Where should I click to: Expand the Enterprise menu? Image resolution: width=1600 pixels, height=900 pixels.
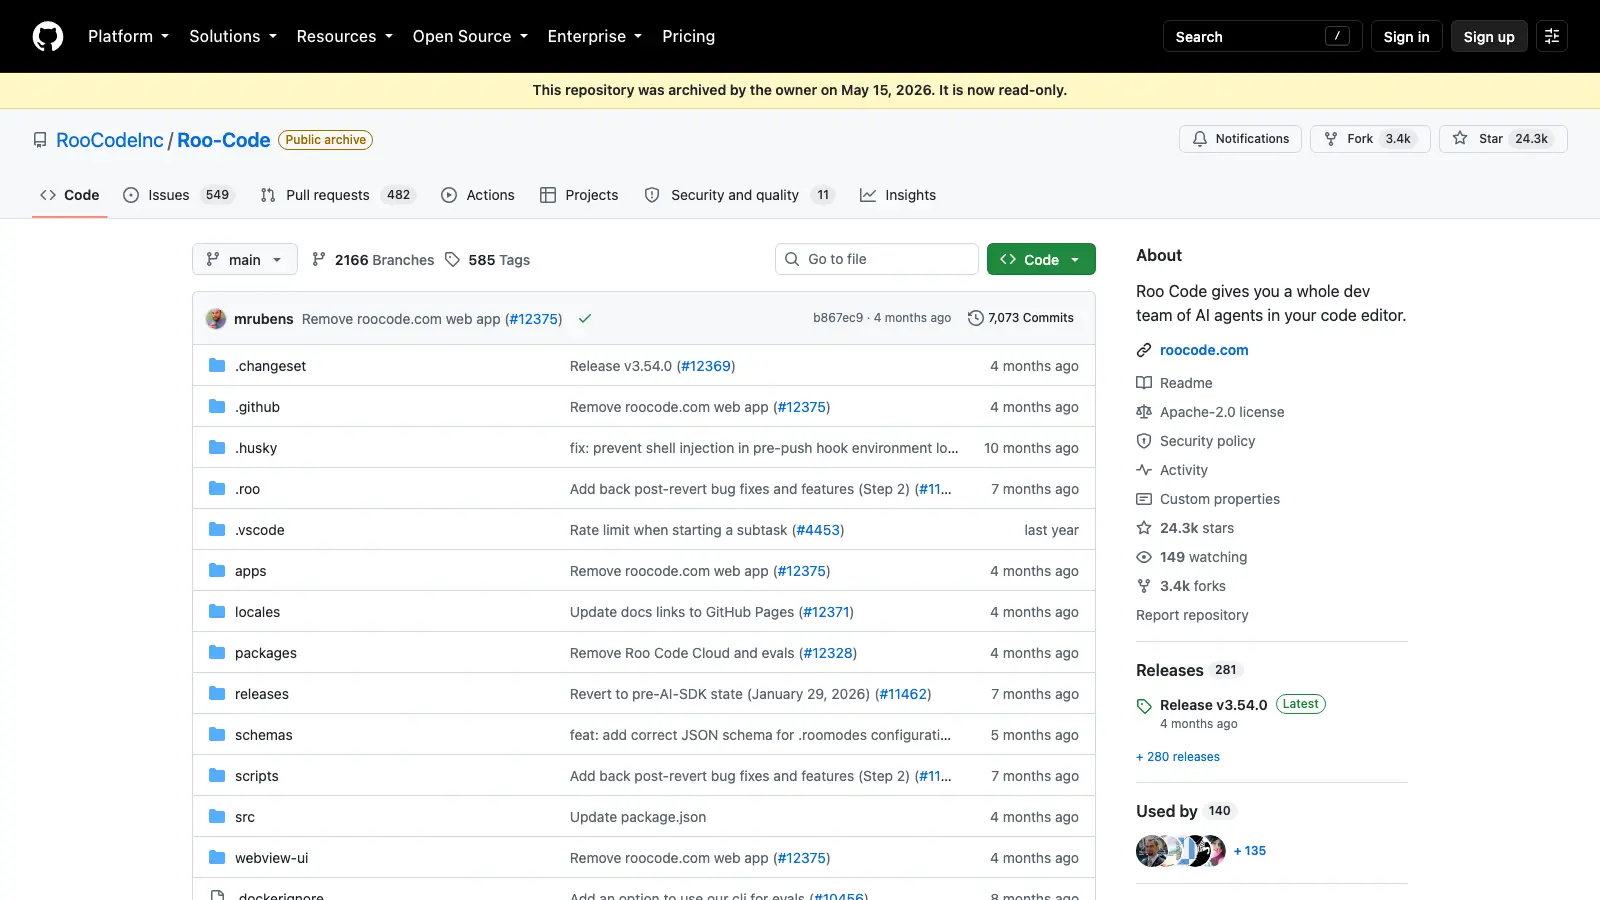tap(595, 36)
